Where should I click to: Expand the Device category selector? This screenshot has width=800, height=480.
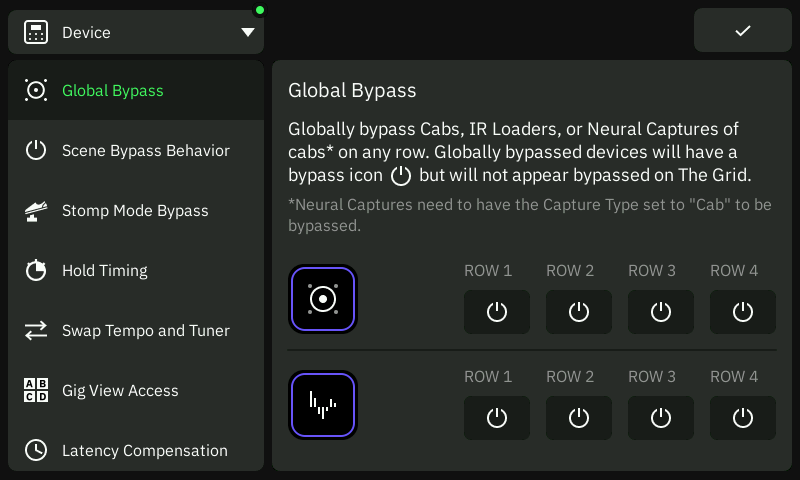click(136, 32)
